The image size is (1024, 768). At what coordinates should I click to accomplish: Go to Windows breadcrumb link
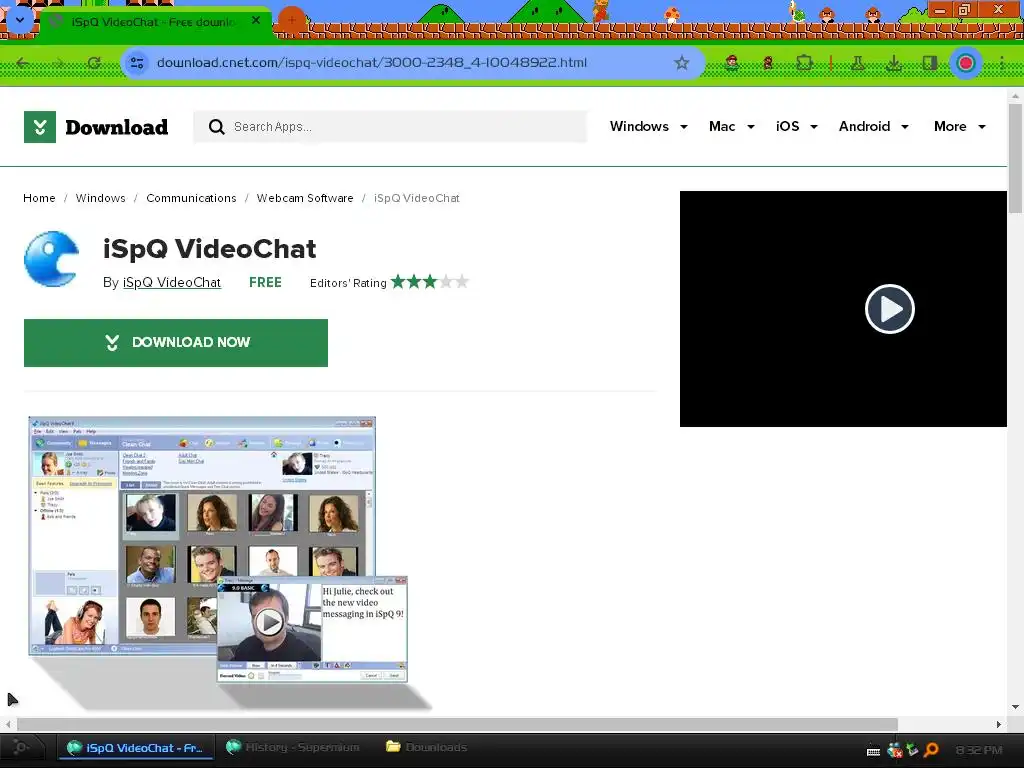101,198
